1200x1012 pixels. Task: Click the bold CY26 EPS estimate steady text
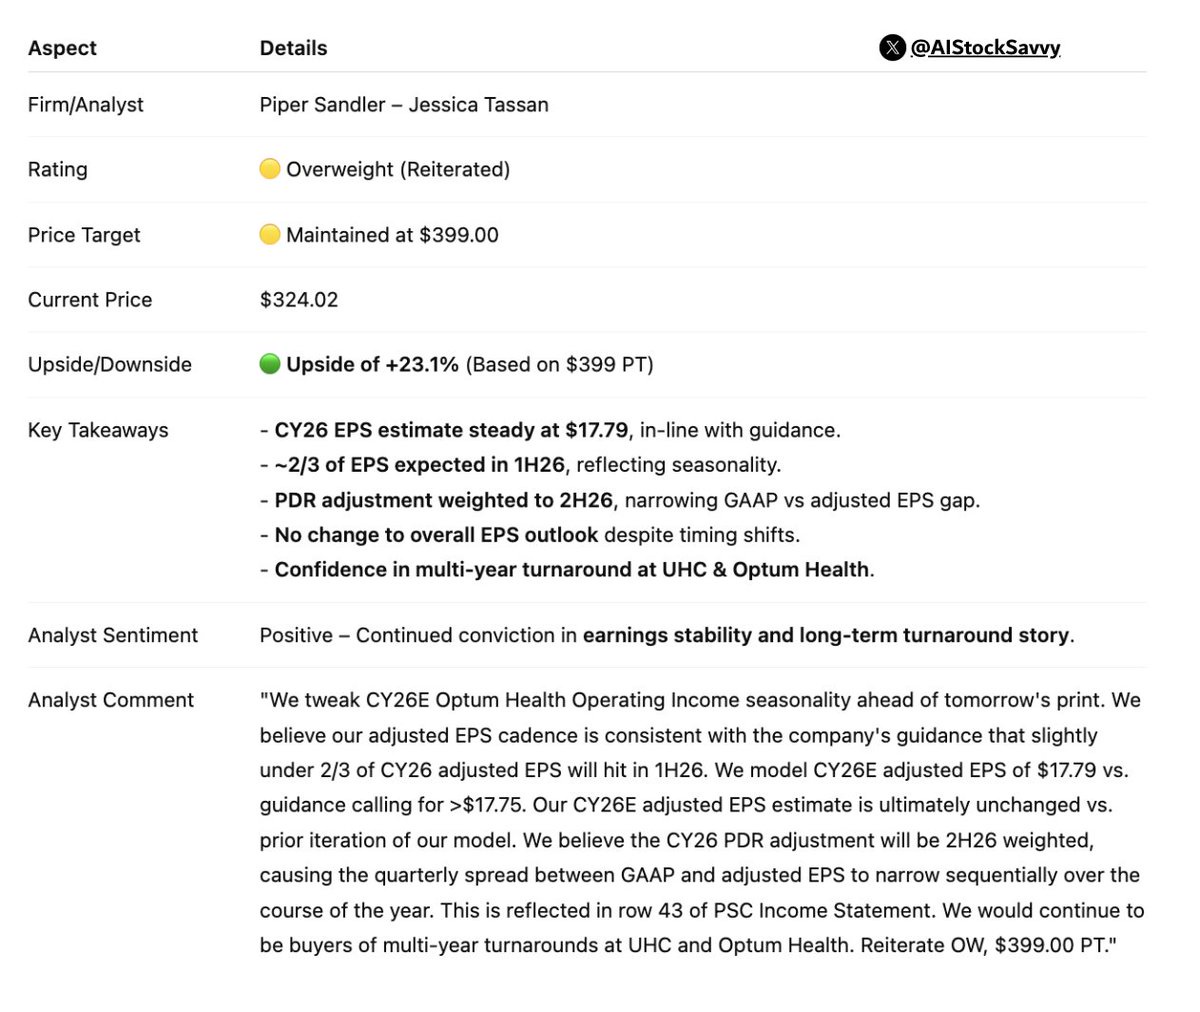(451, 430)
